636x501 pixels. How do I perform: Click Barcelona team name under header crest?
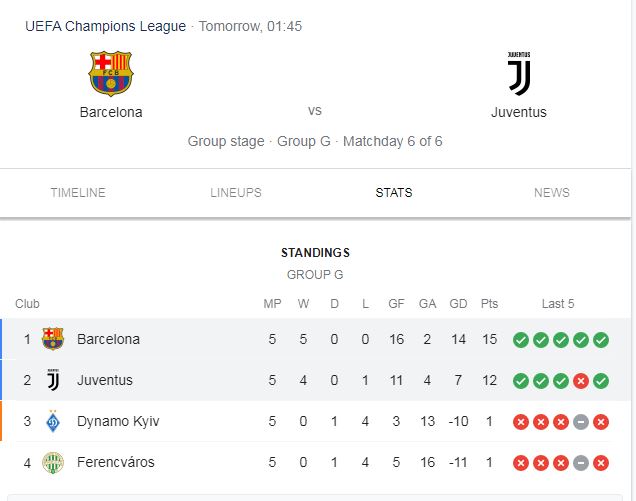coord(111,112)
